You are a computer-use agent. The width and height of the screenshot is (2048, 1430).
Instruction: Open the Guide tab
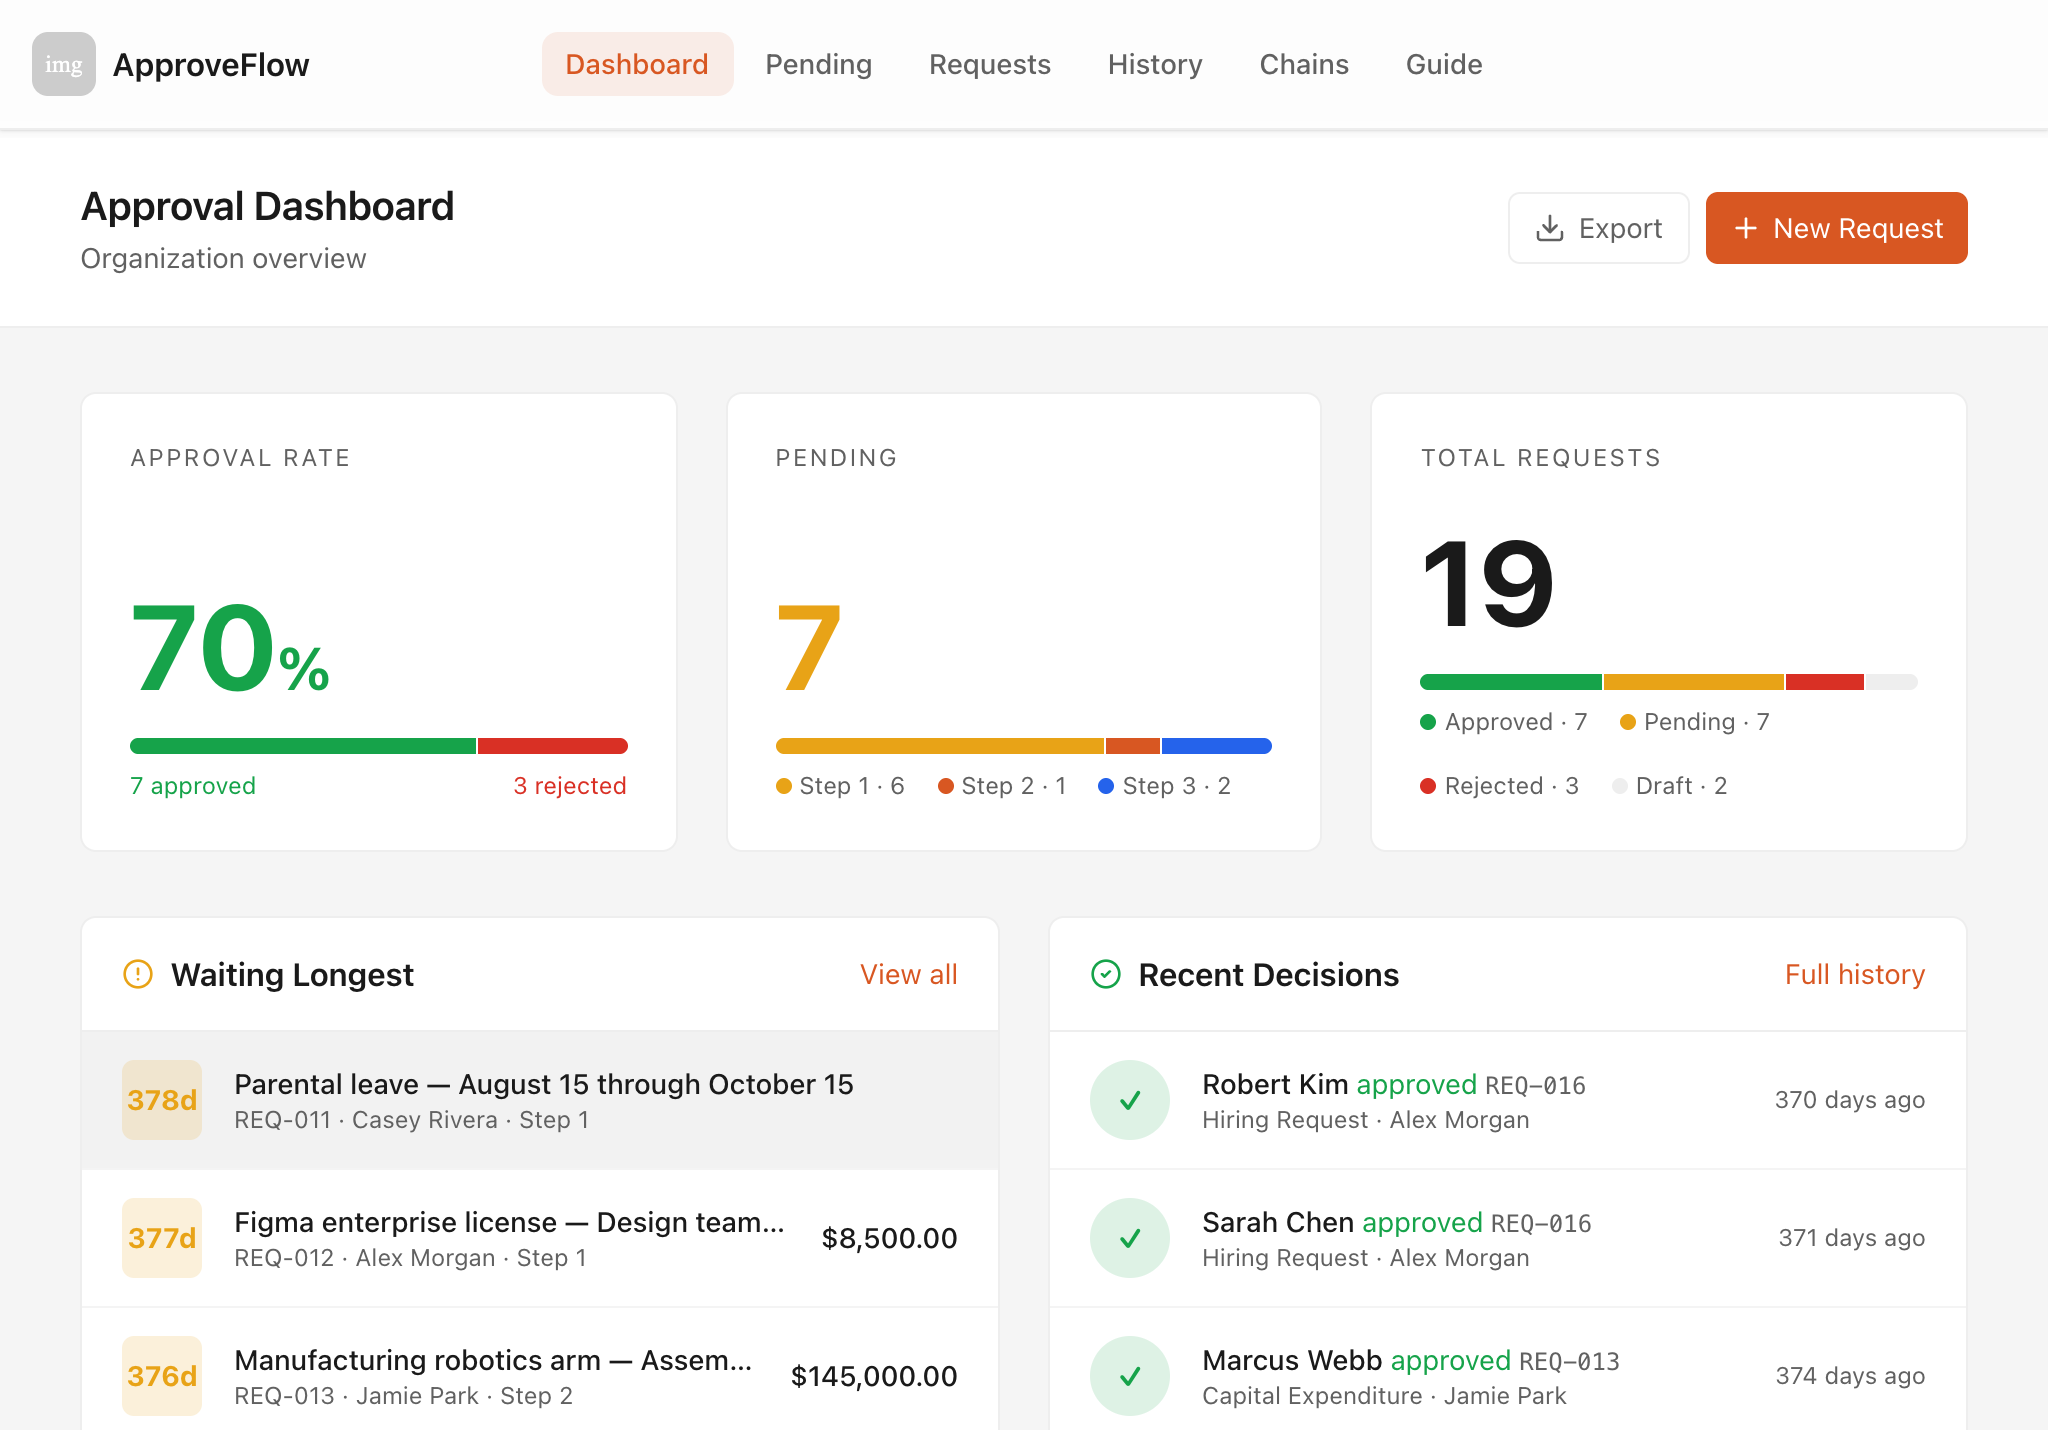tap(1444, 64)
